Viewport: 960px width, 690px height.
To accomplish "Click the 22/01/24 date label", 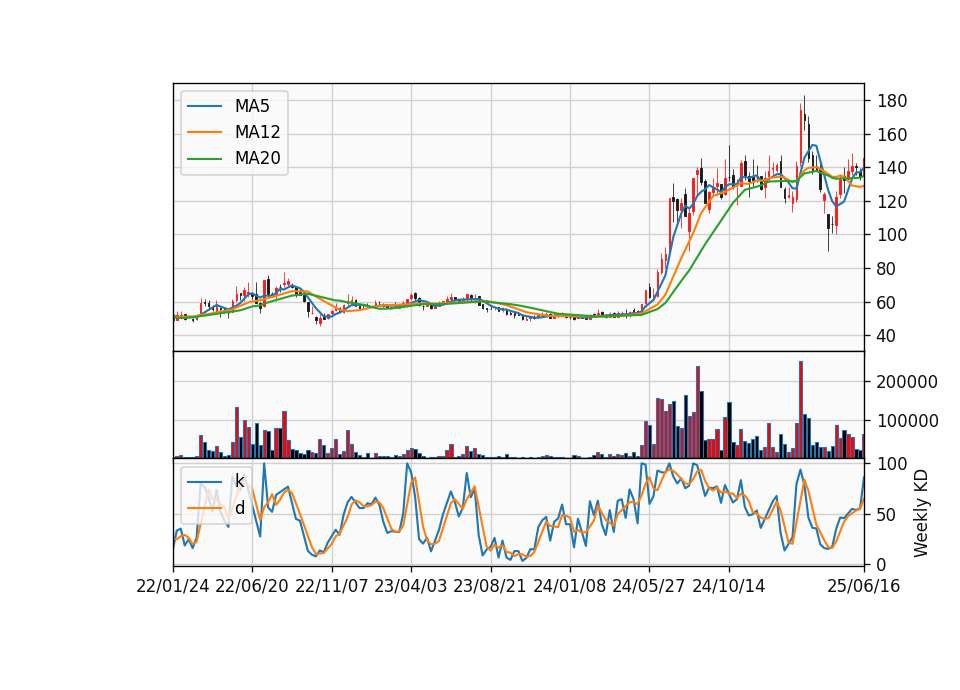I will 173,587.
